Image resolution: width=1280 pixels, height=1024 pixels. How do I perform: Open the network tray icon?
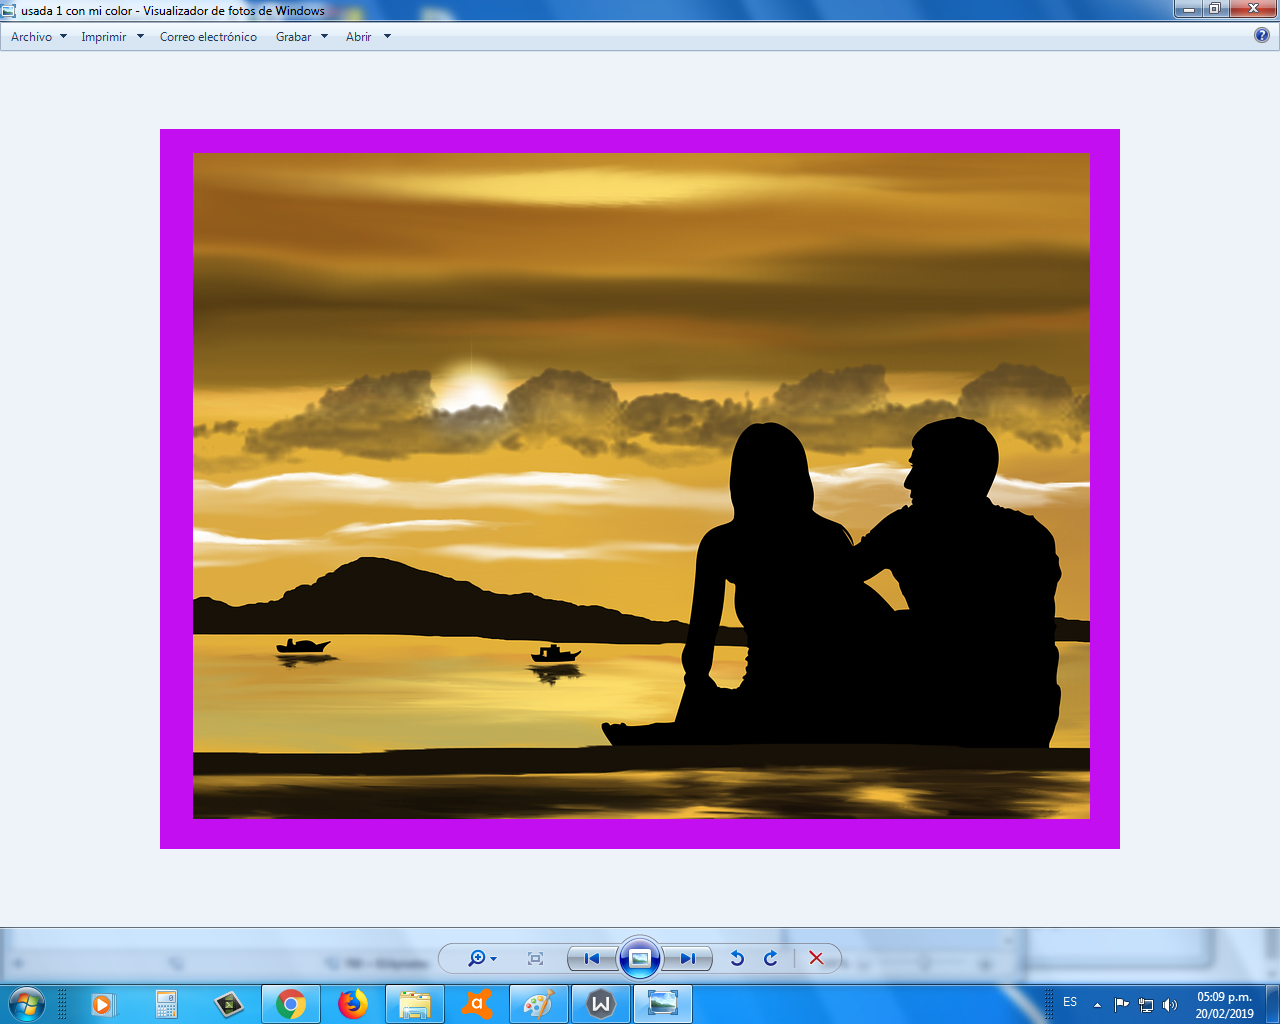tap(1146, 1004)
